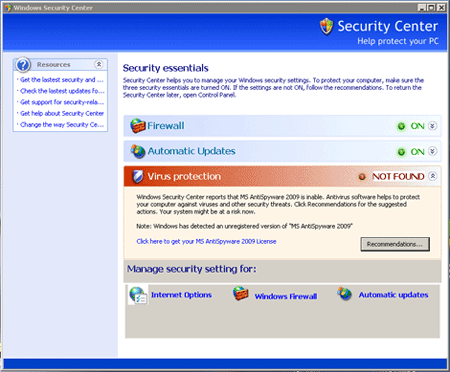
Task: Click the red NOT FOUND status indicator
Action: click(x=362, y=176)
